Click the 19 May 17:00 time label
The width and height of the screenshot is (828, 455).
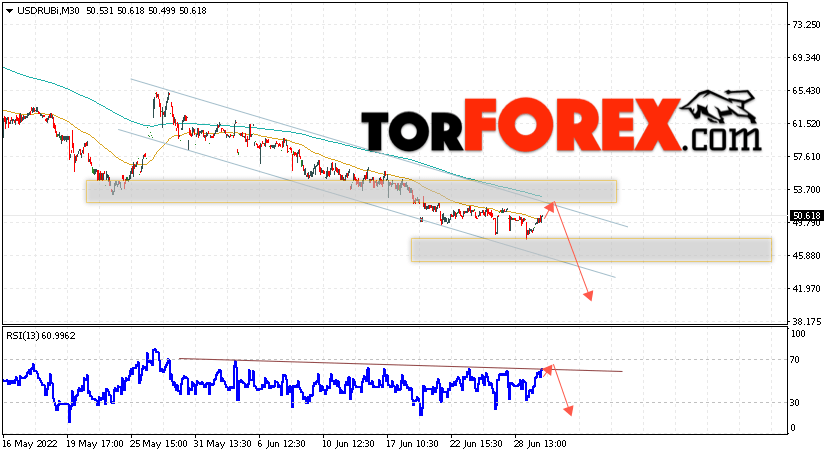coord(95,444)
